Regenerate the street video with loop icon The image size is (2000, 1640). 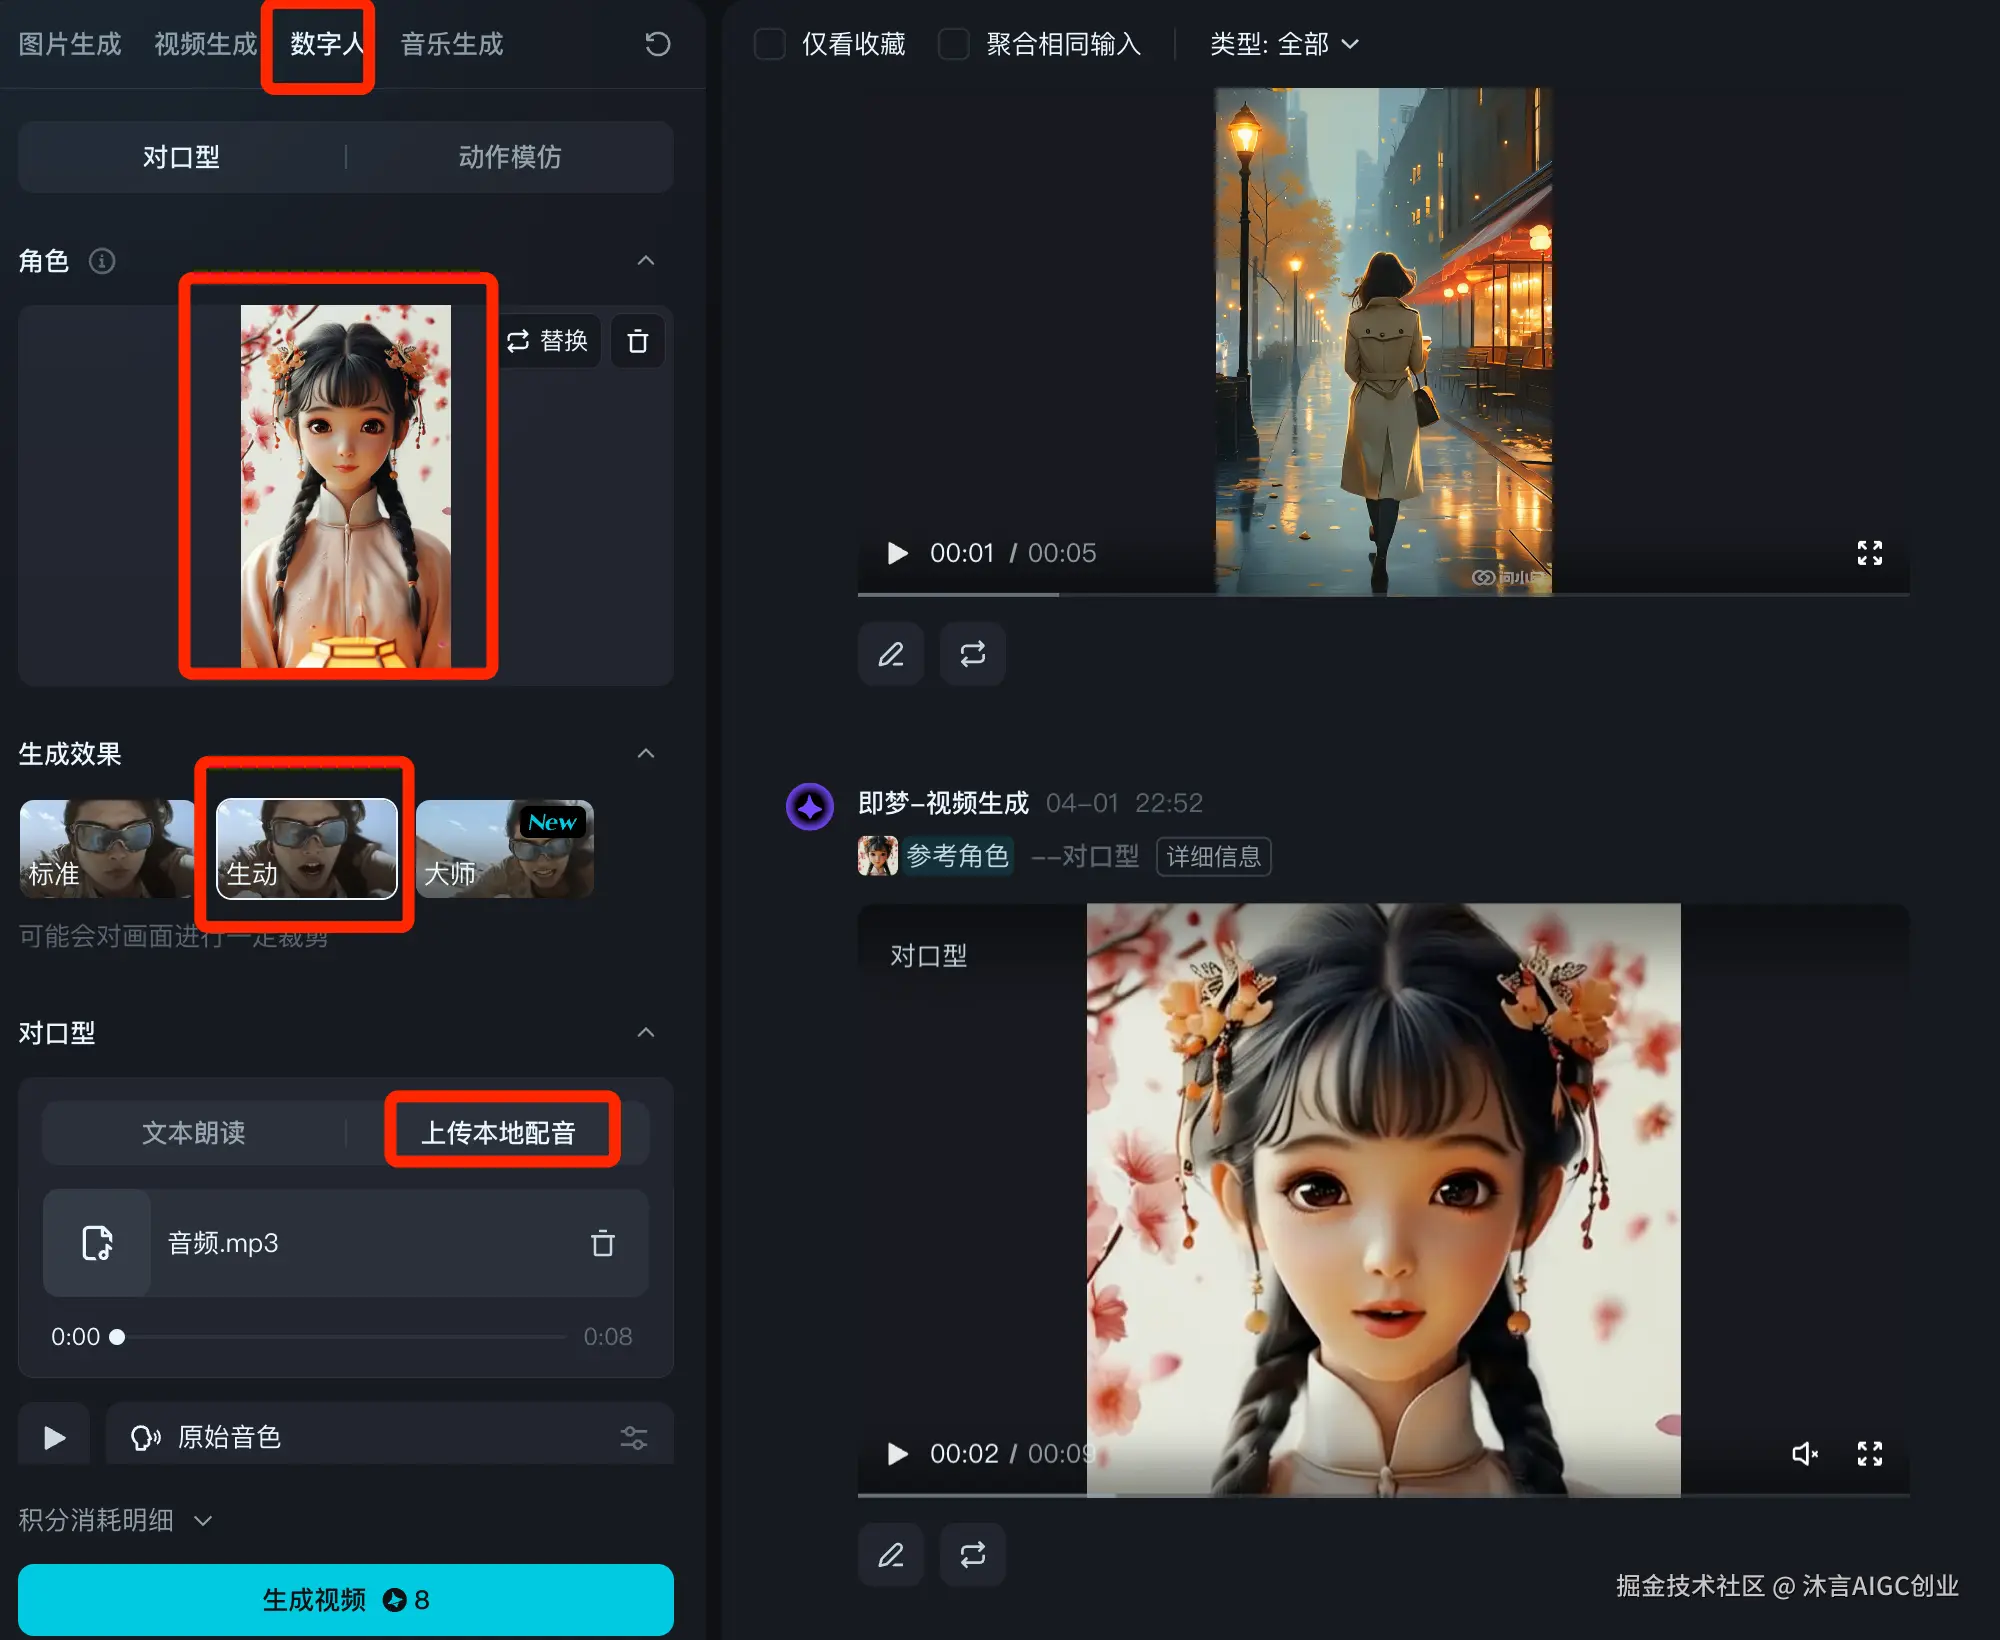click(972, 654)
